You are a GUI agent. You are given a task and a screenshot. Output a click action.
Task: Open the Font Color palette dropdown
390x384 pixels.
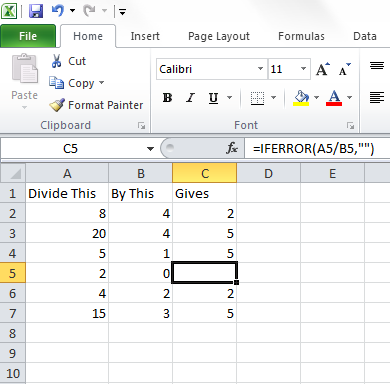[x=349, y=98]
